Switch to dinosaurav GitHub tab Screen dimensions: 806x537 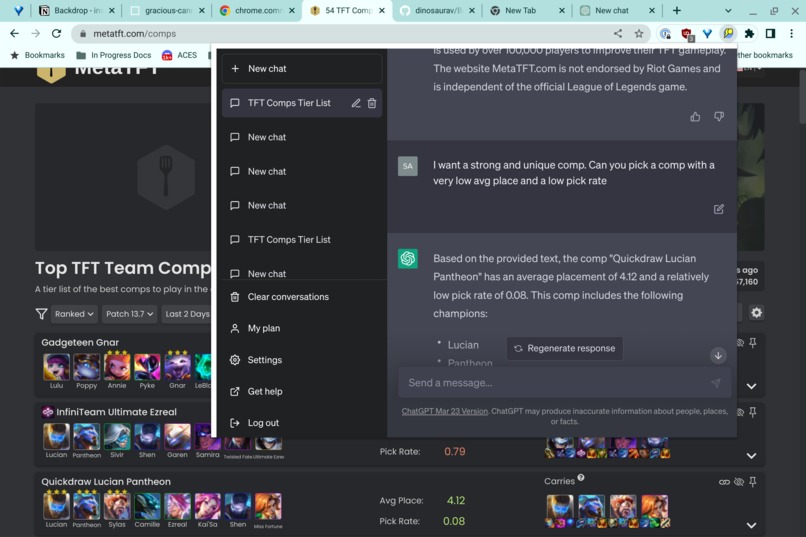click(x=437, y=10)
